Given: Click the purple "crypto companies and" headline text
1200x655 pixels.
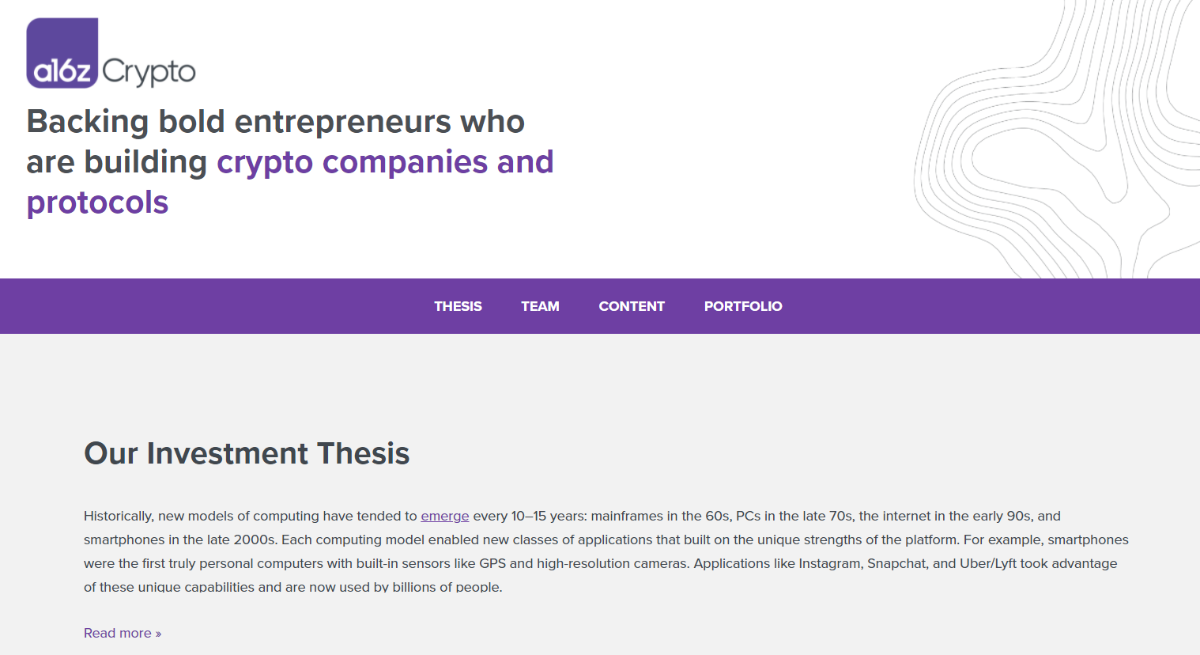Looking at the screenshot, I should click(385, 161).
